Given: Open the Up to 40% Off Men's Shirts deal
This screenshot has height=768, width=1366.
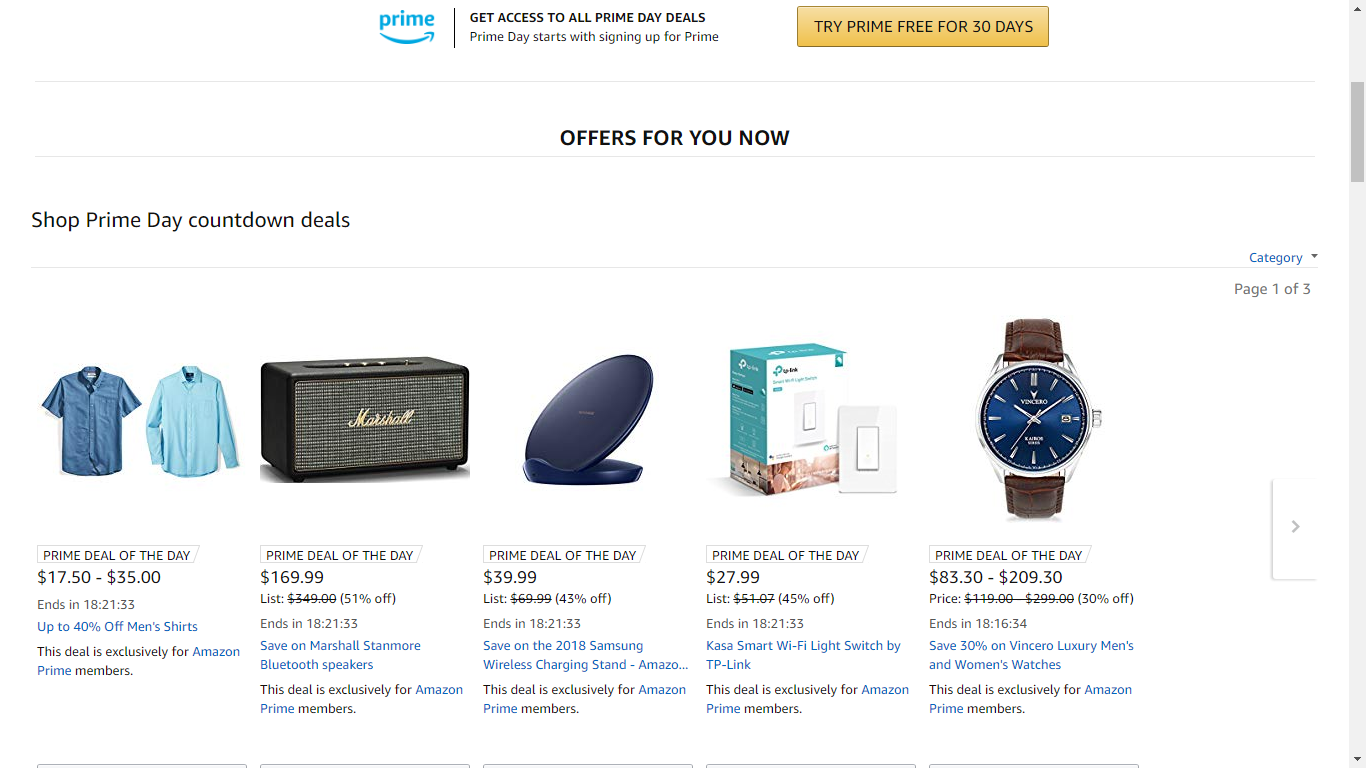Looking at the screenshot, I should (117, 626).
